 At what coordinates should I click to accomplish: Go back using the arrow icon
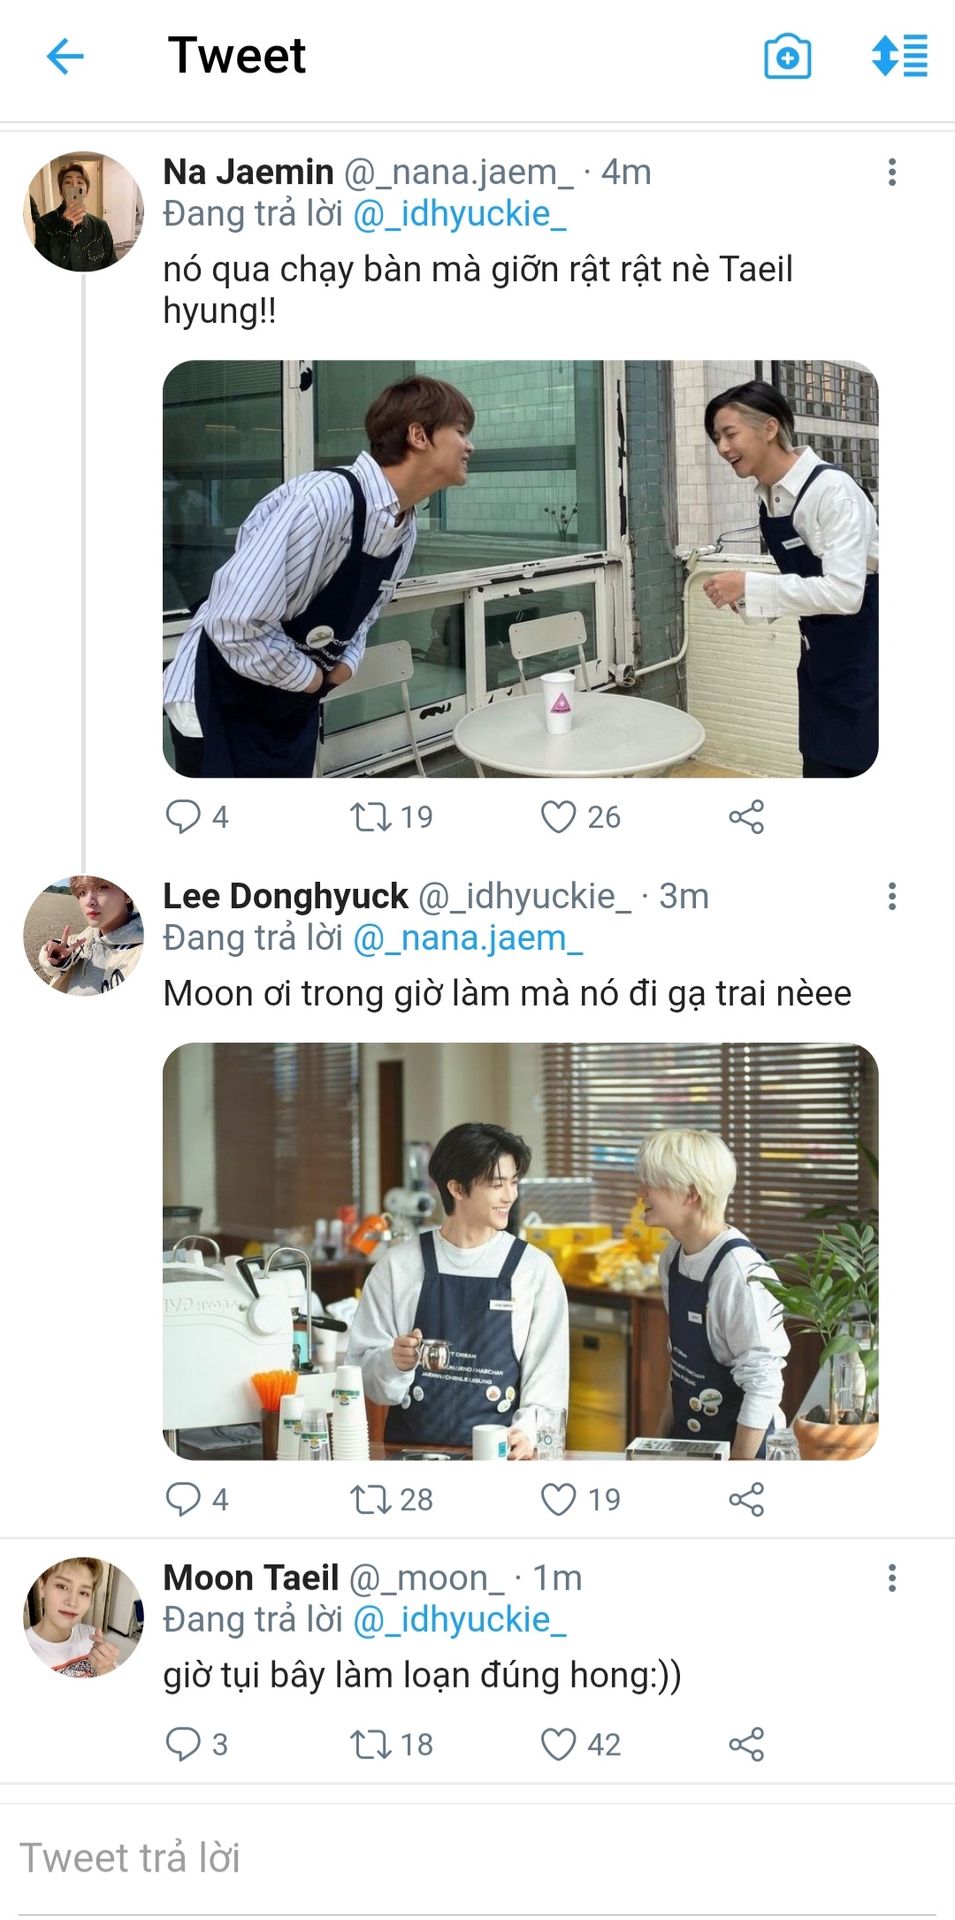coord(65,56)
